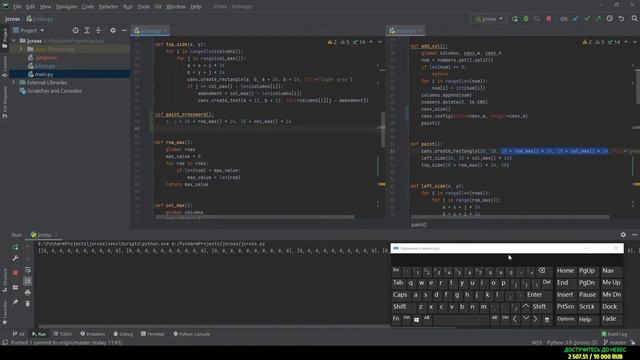Open the Tools menu

pos(143,7)
